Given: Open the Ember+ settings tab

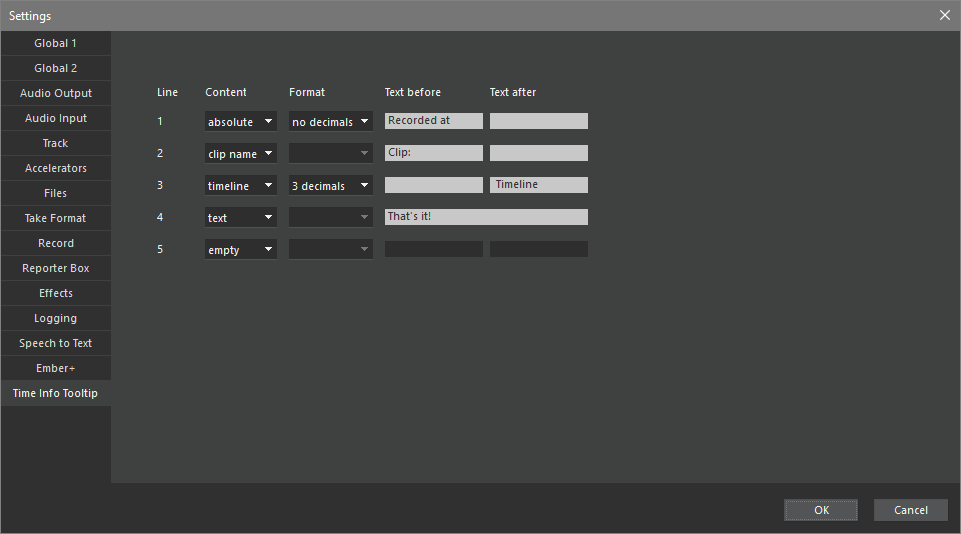Looking at the screenshot, I should point(56,368).
